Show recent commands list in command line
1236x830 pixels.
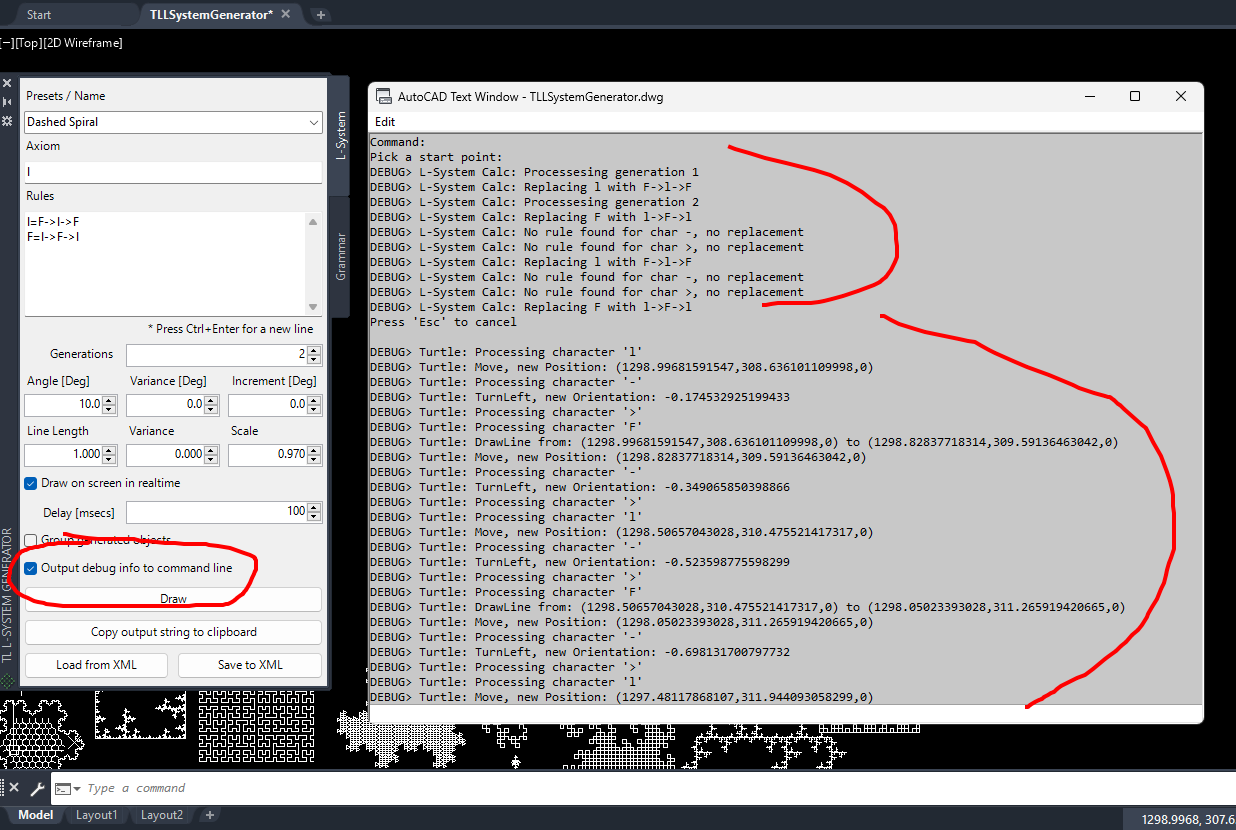point(68,788)
